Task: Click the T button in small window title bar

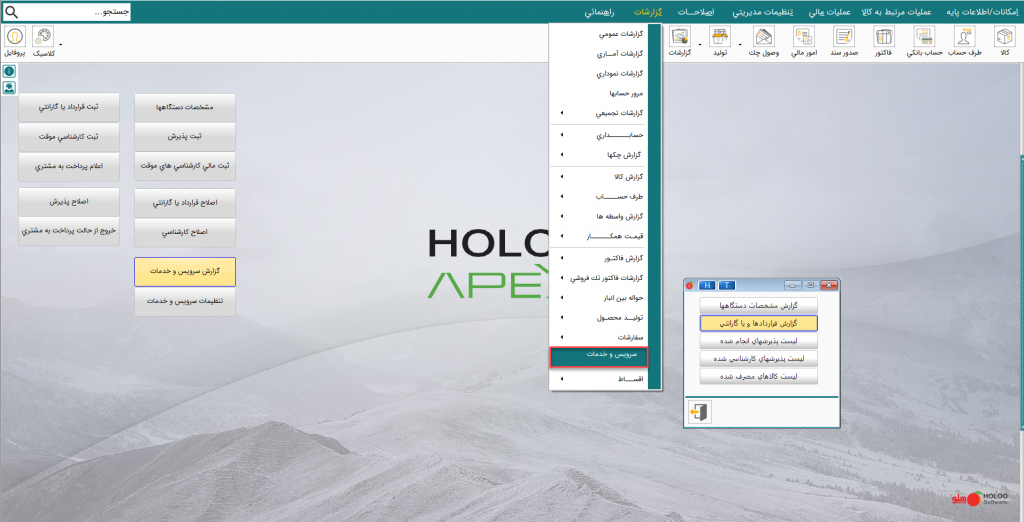Action: pos(727,285)
